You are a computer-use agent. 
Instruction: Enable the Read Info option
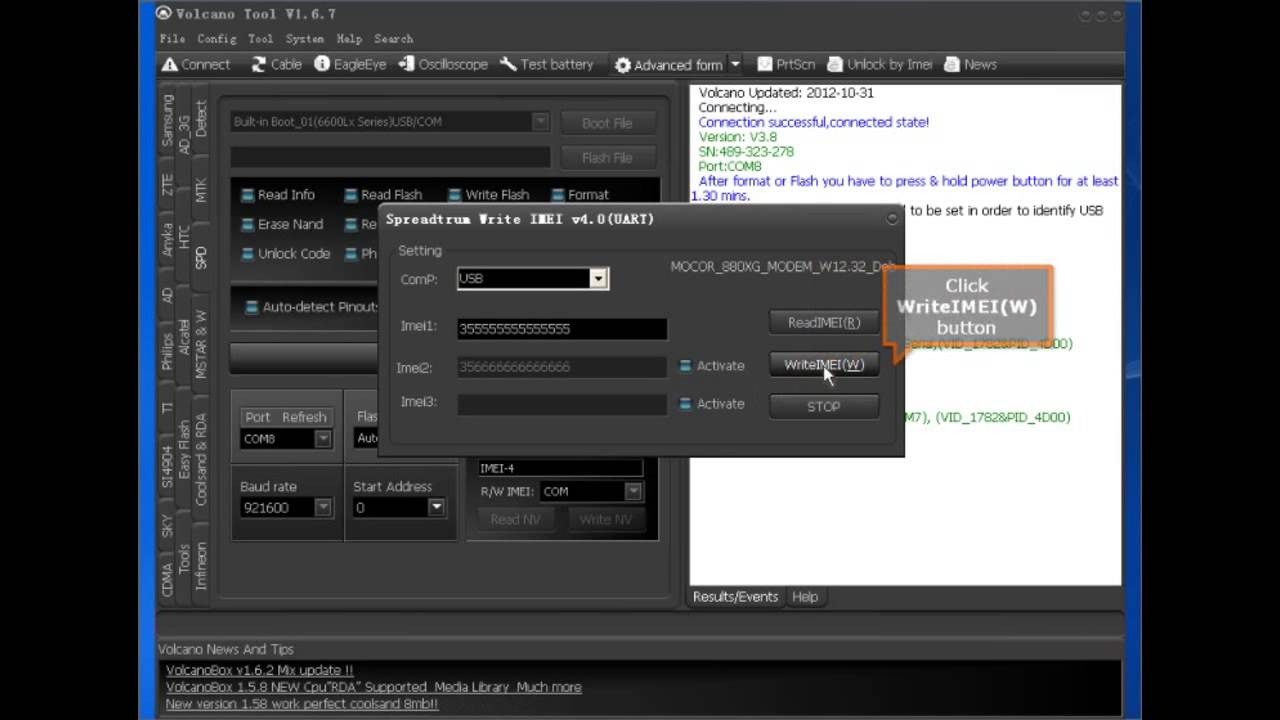[x=248, y=195]
